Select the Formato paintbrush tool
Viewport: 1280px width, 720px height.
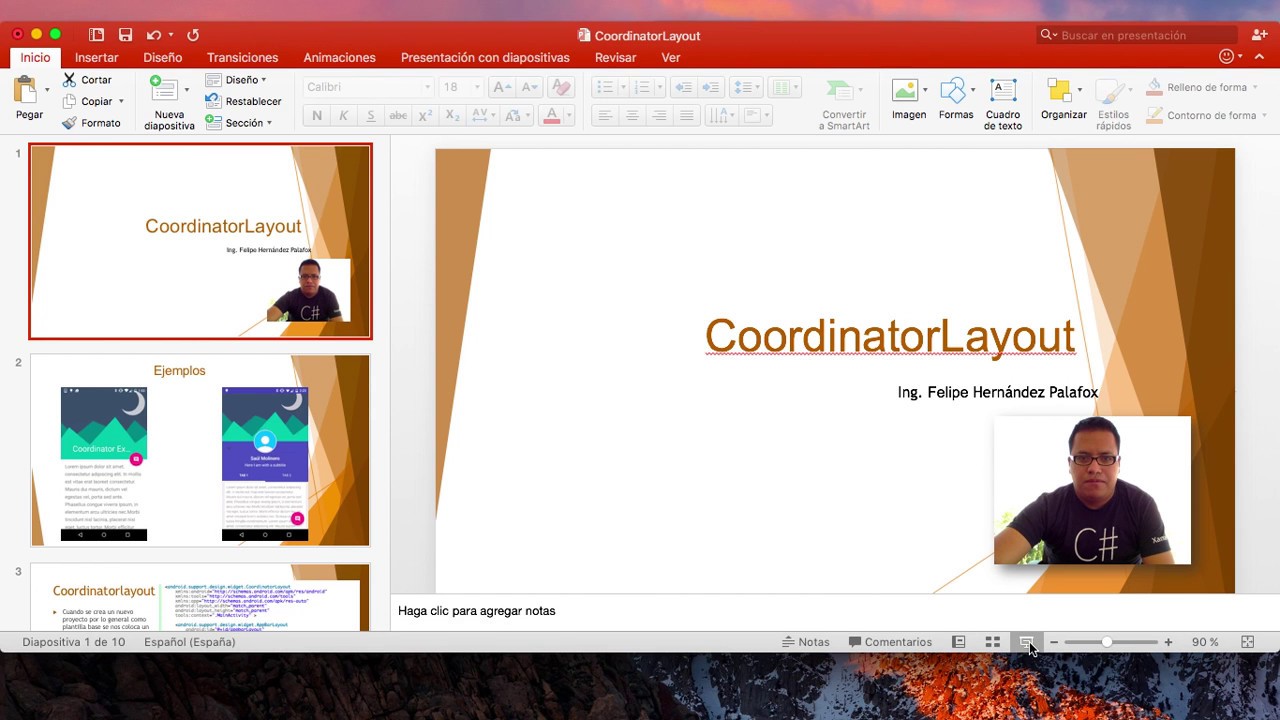click(91, 123)
